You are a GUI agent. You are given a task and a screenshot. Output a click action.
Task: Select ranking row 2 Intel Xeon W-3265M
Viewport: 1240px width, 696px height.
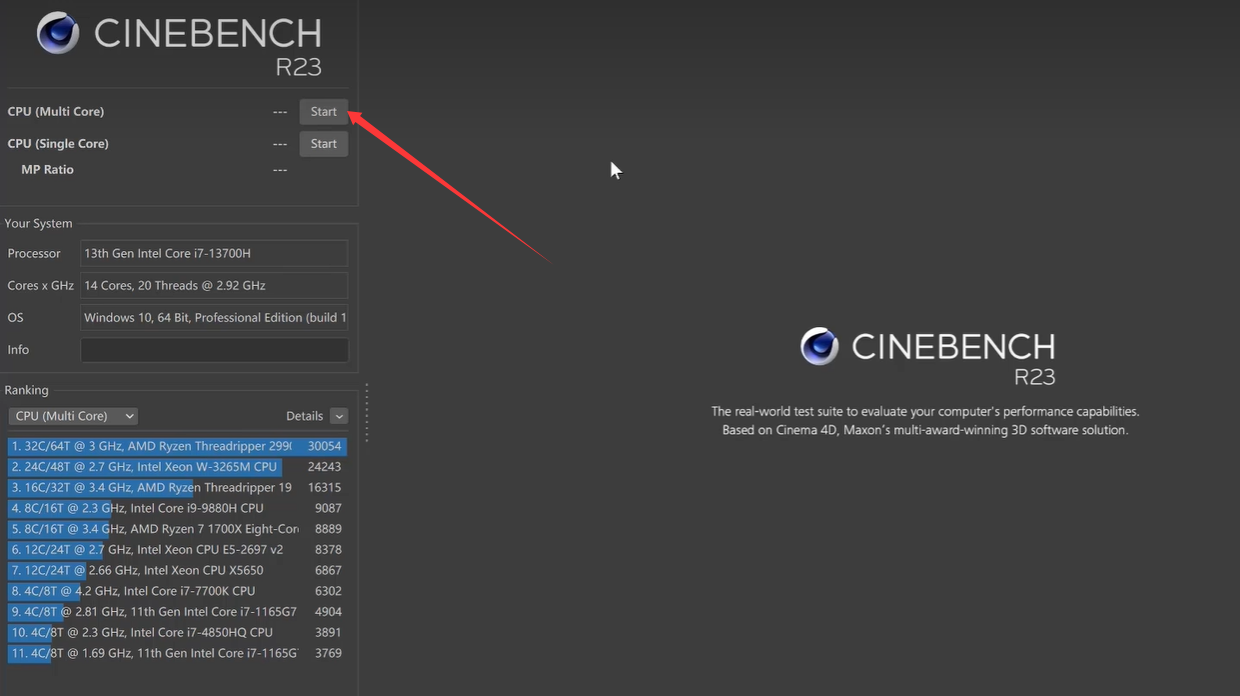coord(176,467)
